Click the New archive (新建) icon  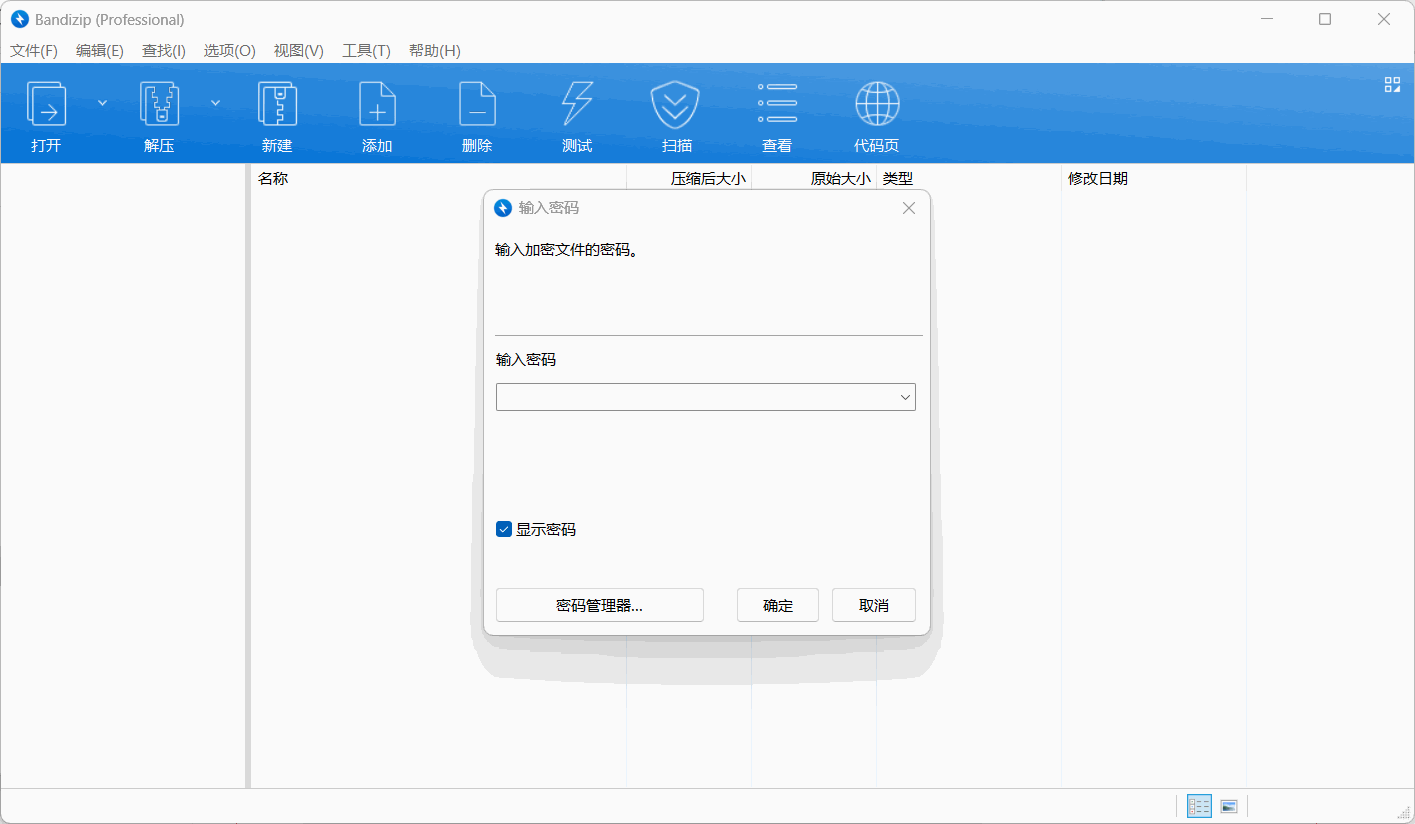coord(277,105)
